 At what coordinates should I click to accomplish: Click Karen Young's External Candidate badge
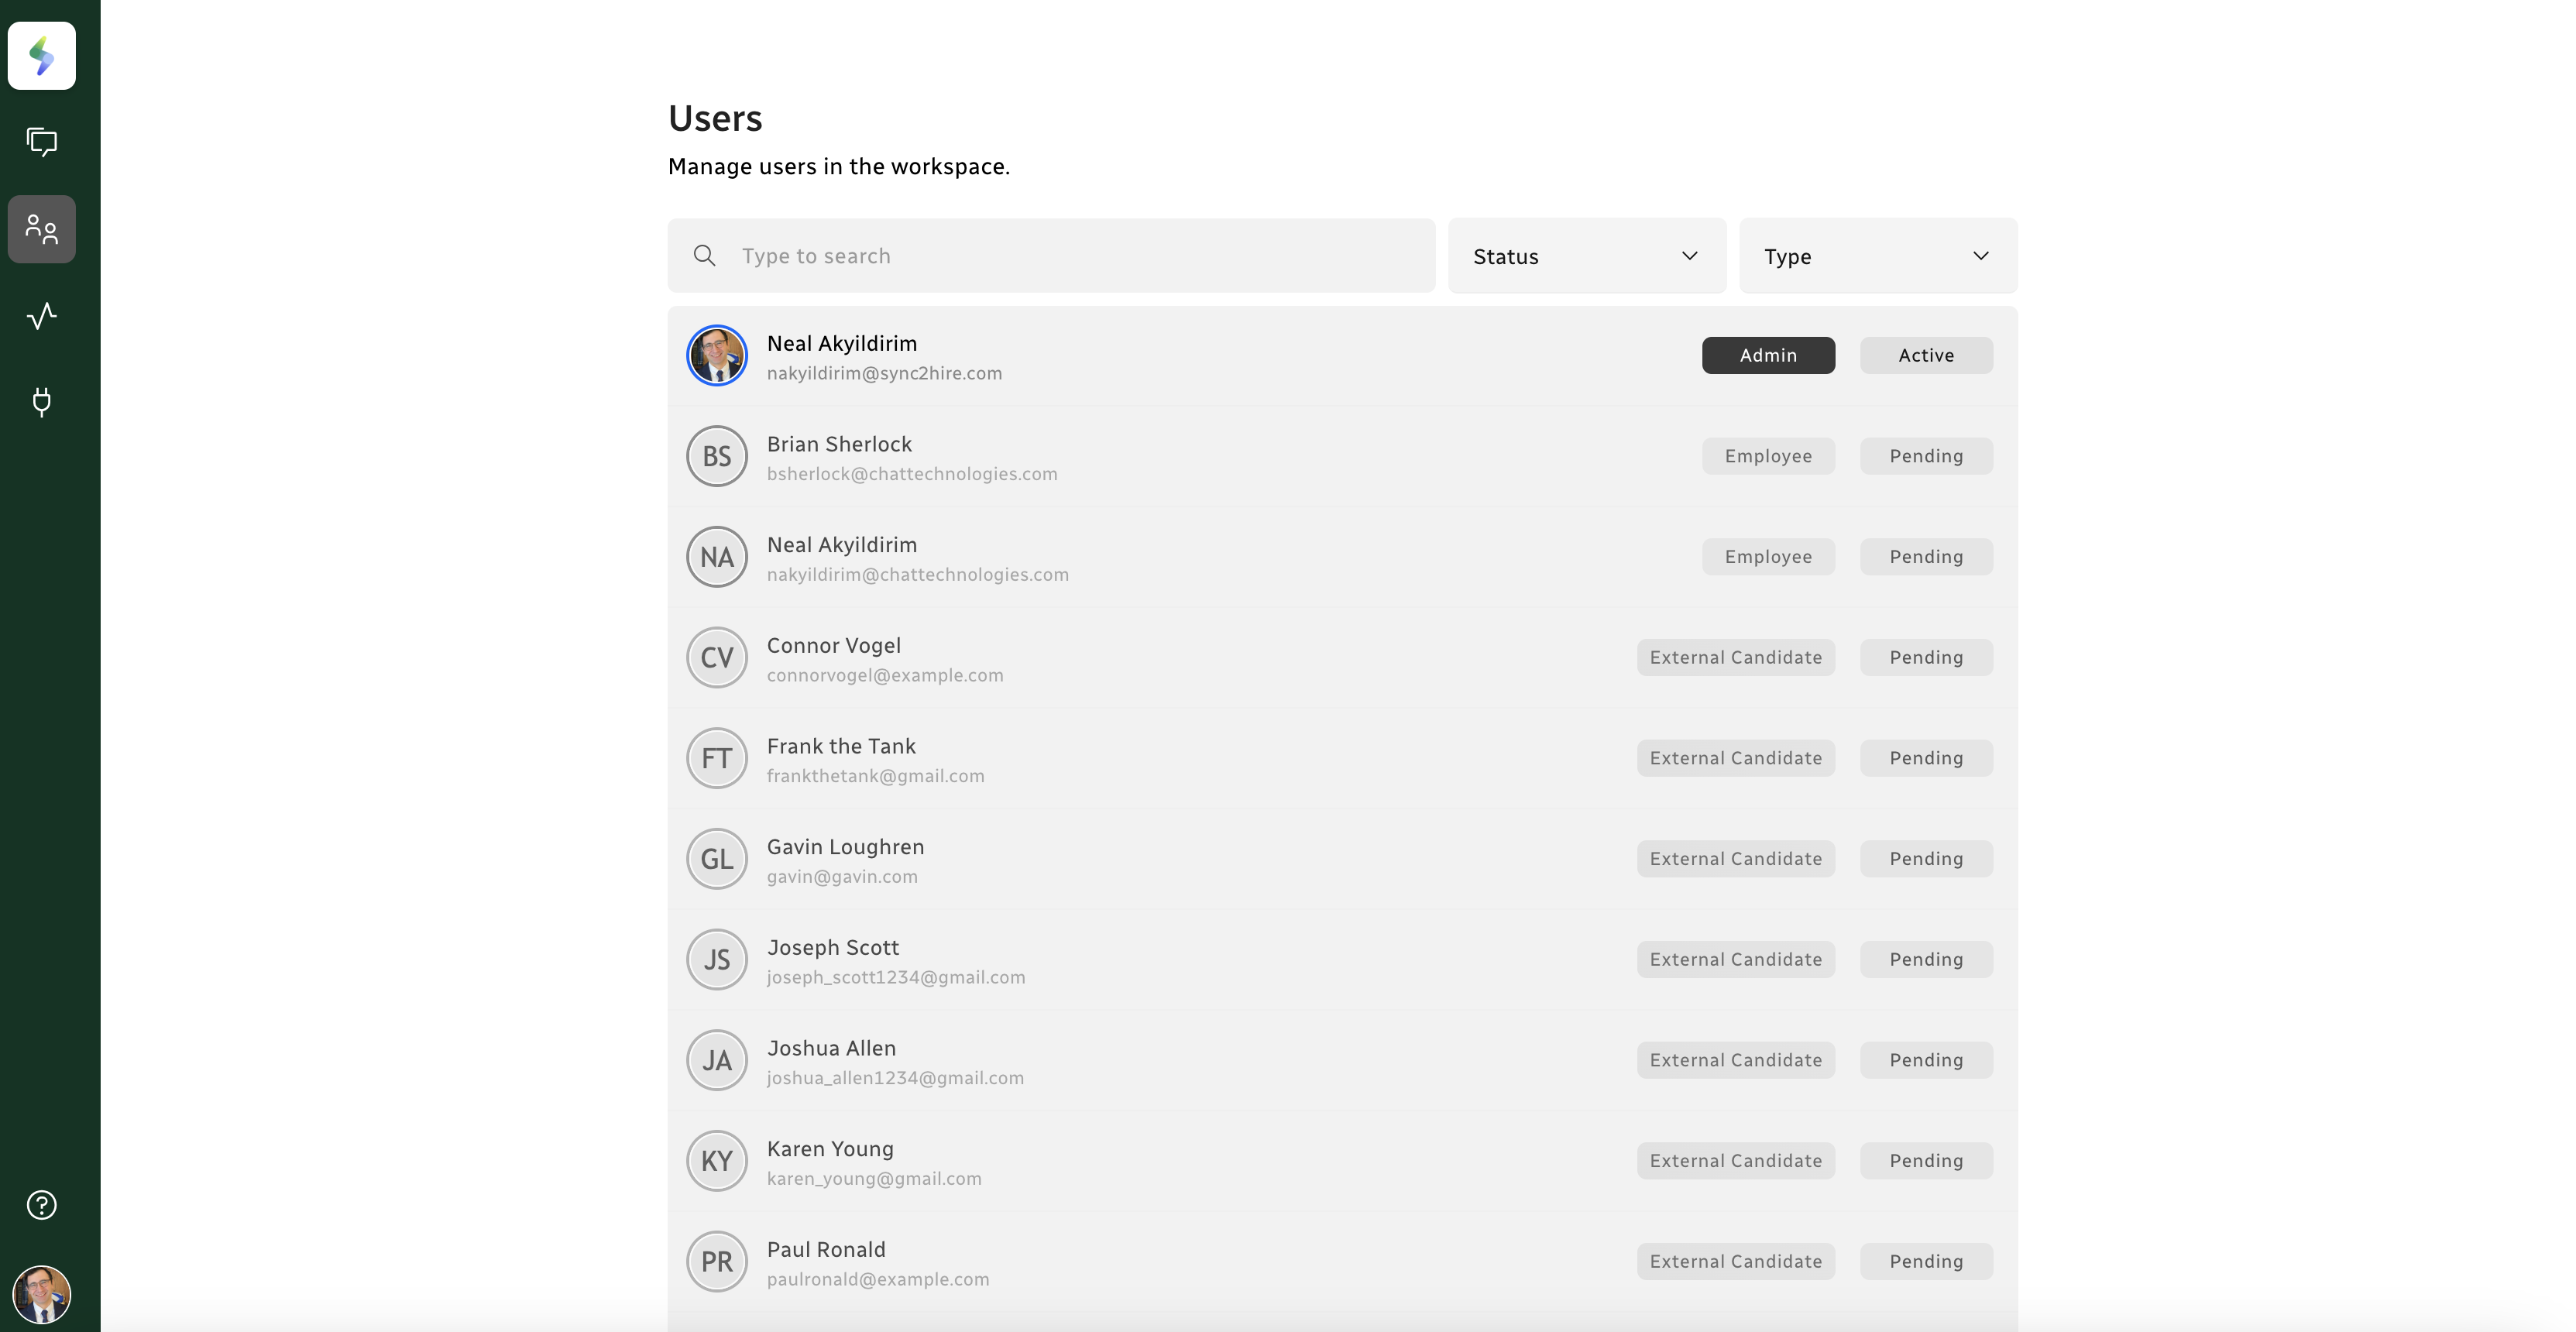(x=1736, y=1161)
